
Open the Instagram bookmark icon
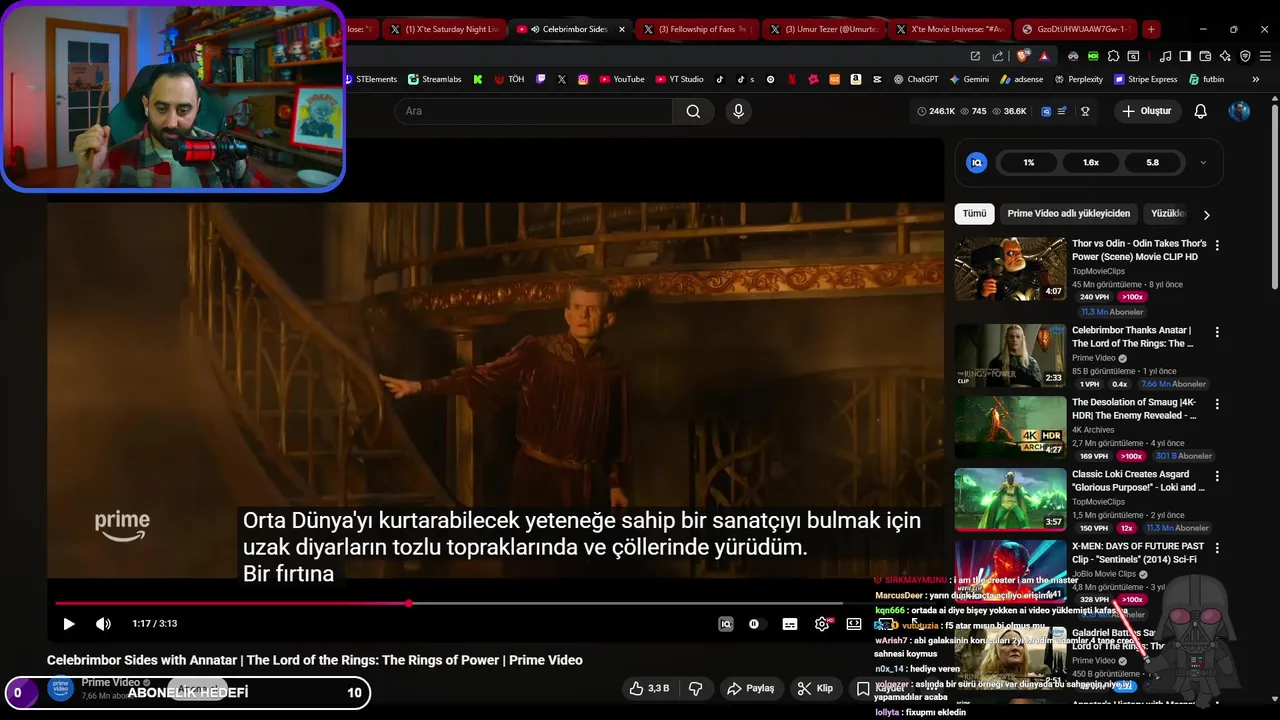(x=583, y=79)
